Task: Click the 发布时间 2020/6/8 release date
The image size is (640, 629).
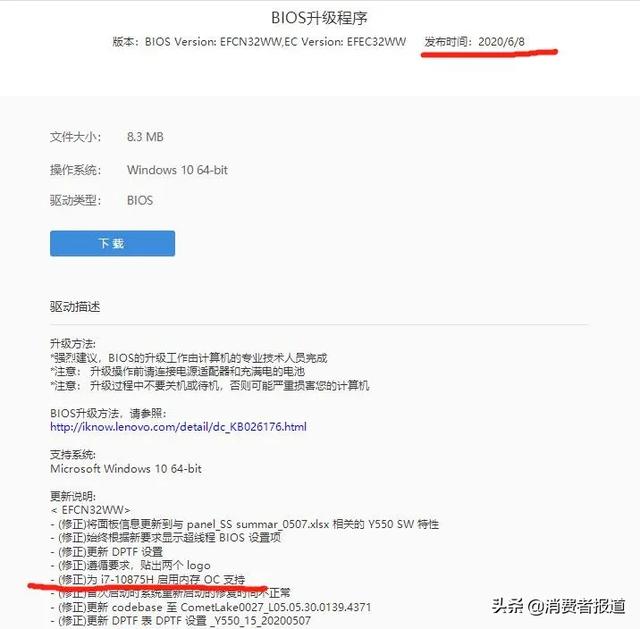Action: point(474,42)
